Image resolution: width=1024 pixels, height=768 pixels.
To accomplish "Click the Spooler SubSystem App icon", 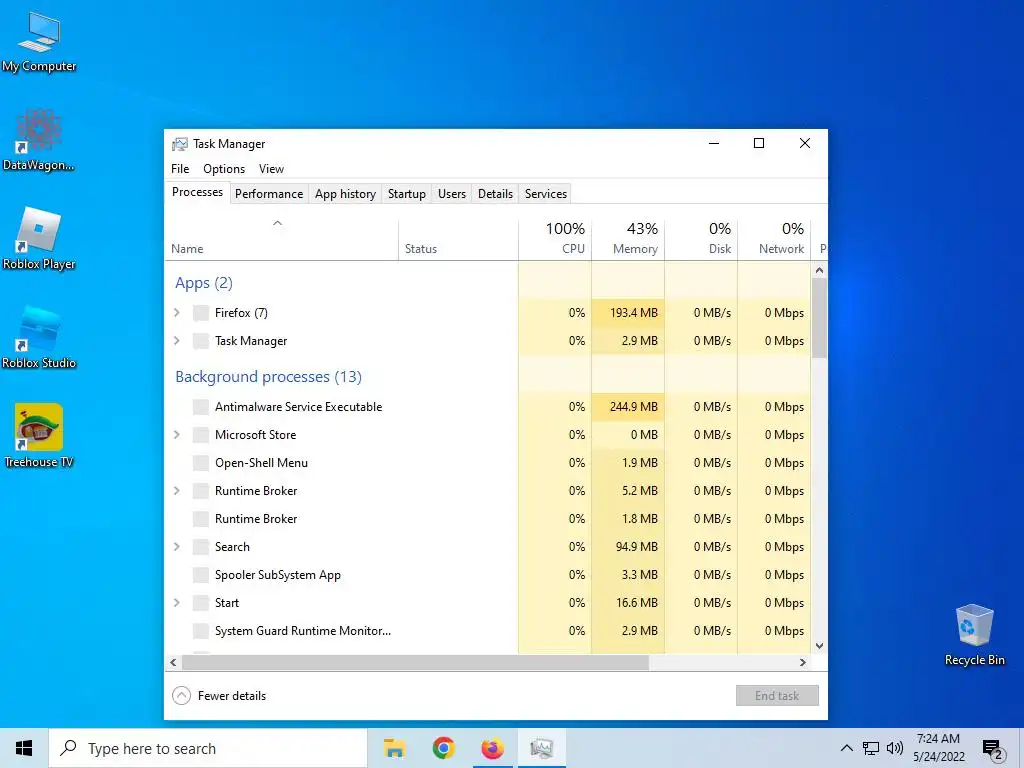I will click(201, 575).
